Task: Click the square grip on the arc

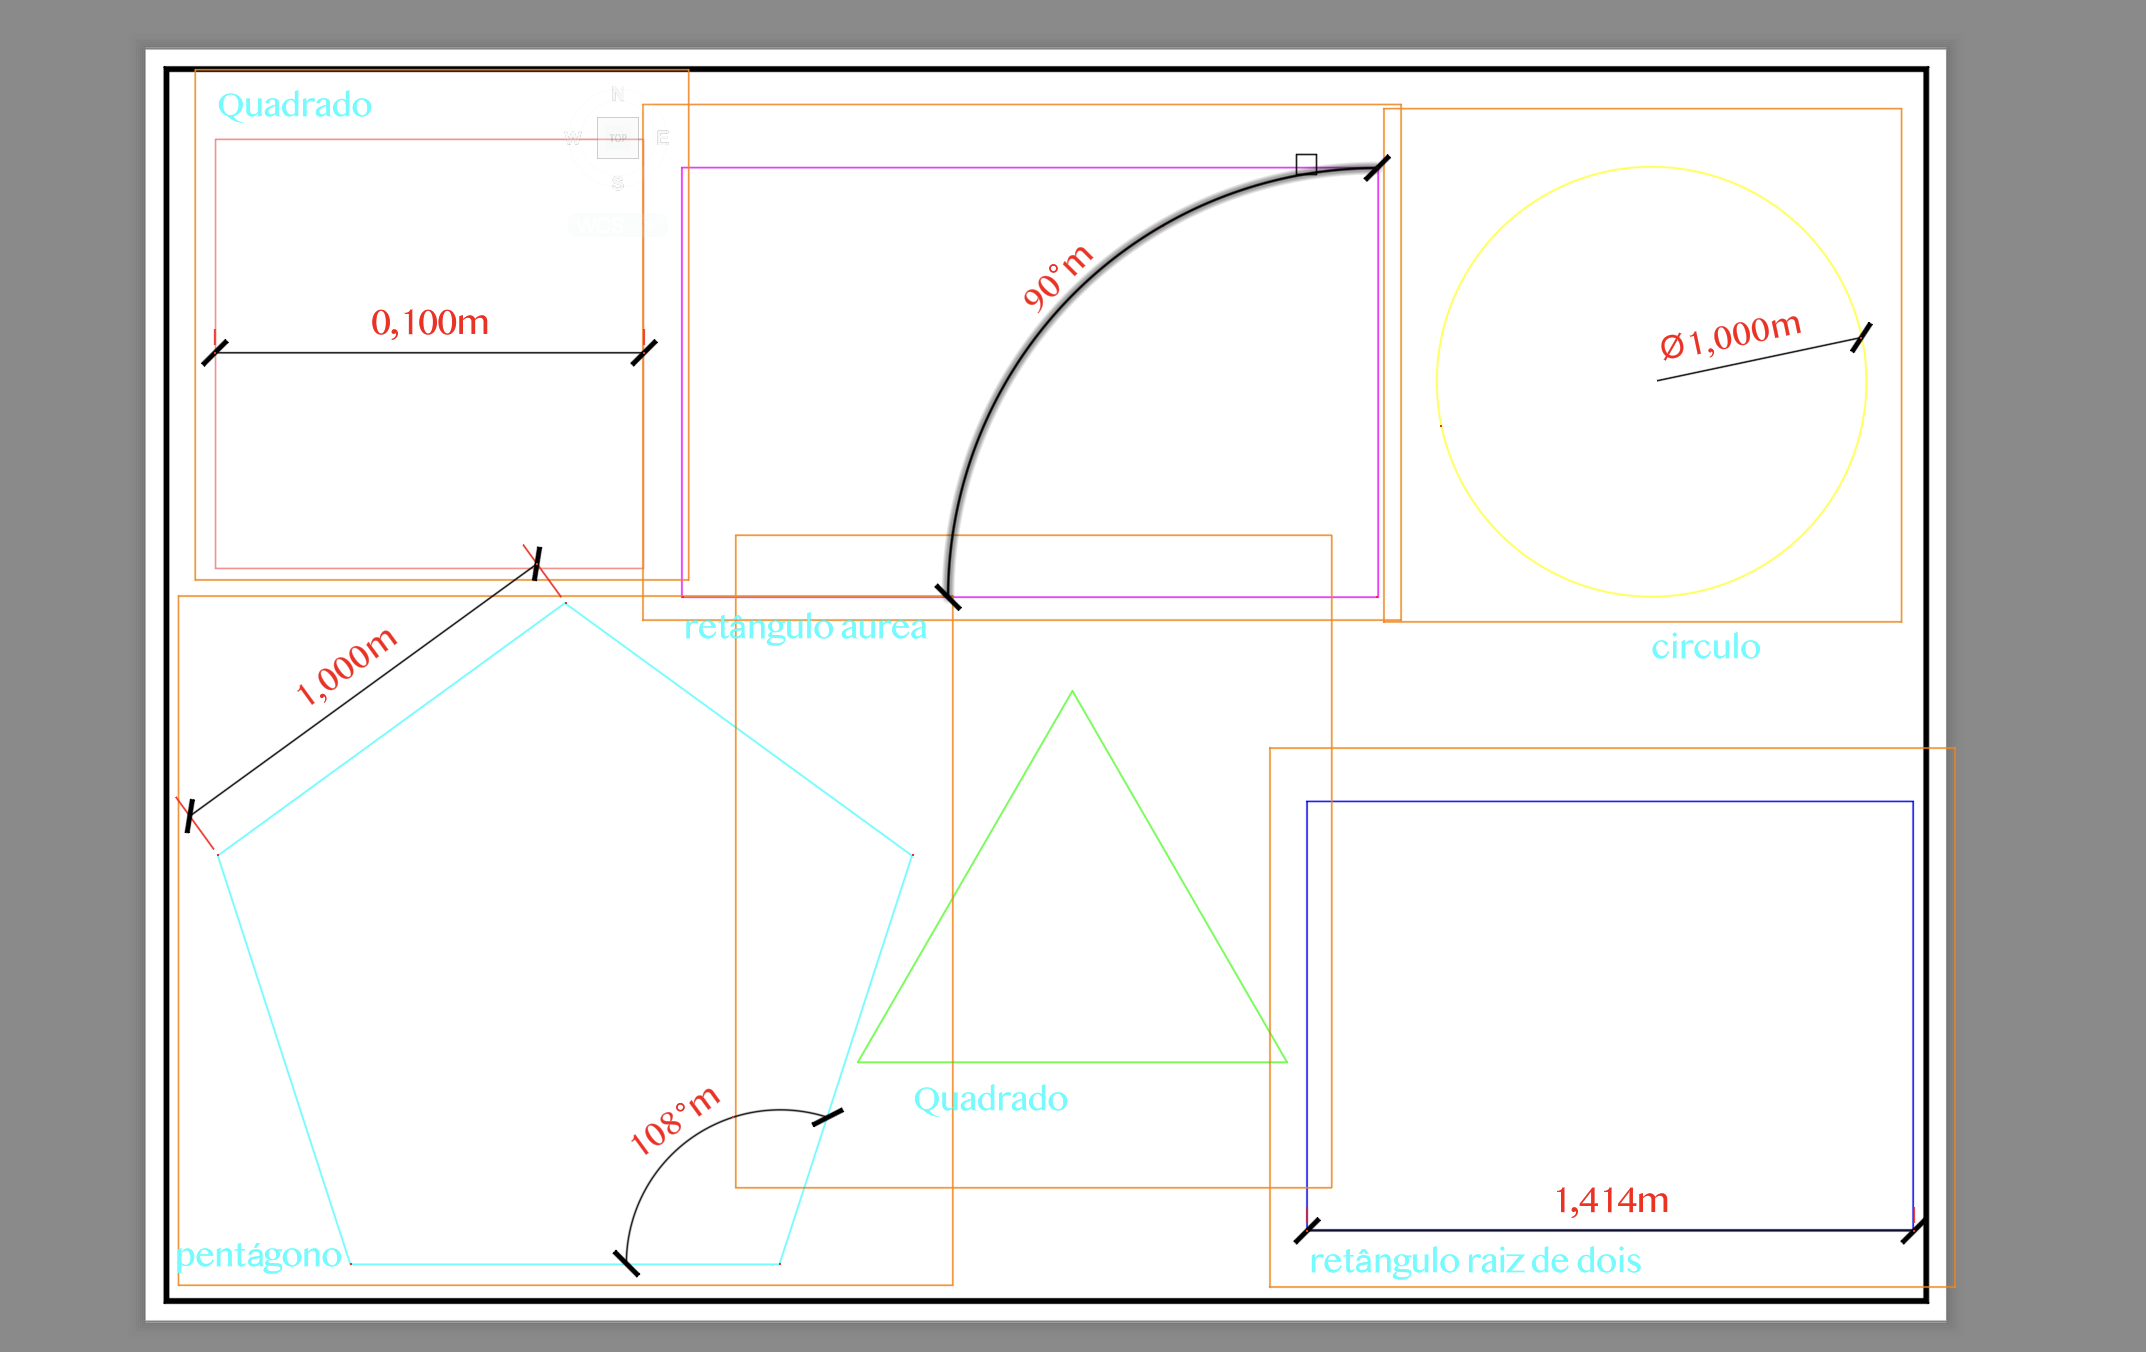Action: 1306,164
